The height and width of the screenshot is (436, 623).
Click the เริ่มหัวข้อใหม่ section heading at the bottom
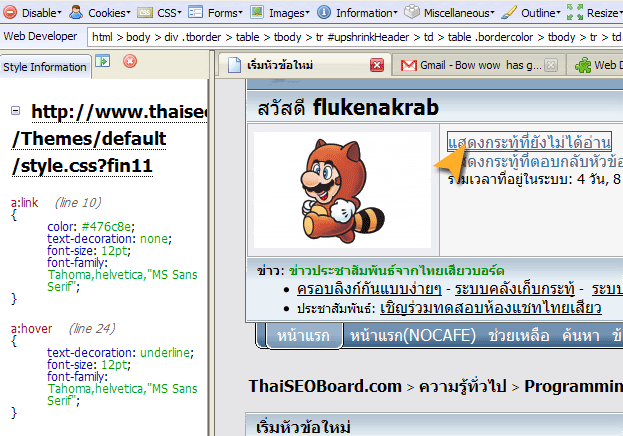(303, 427)
